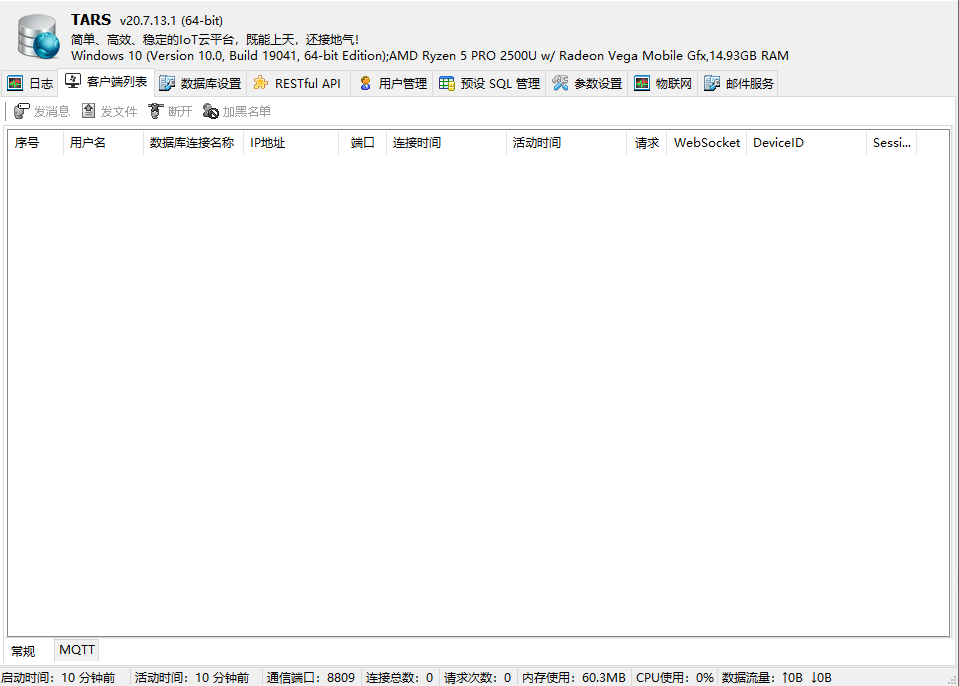This screenshot has width=959, height=686.
Task: Sort by the 用户名 column header
Action: tap(103, 142)
